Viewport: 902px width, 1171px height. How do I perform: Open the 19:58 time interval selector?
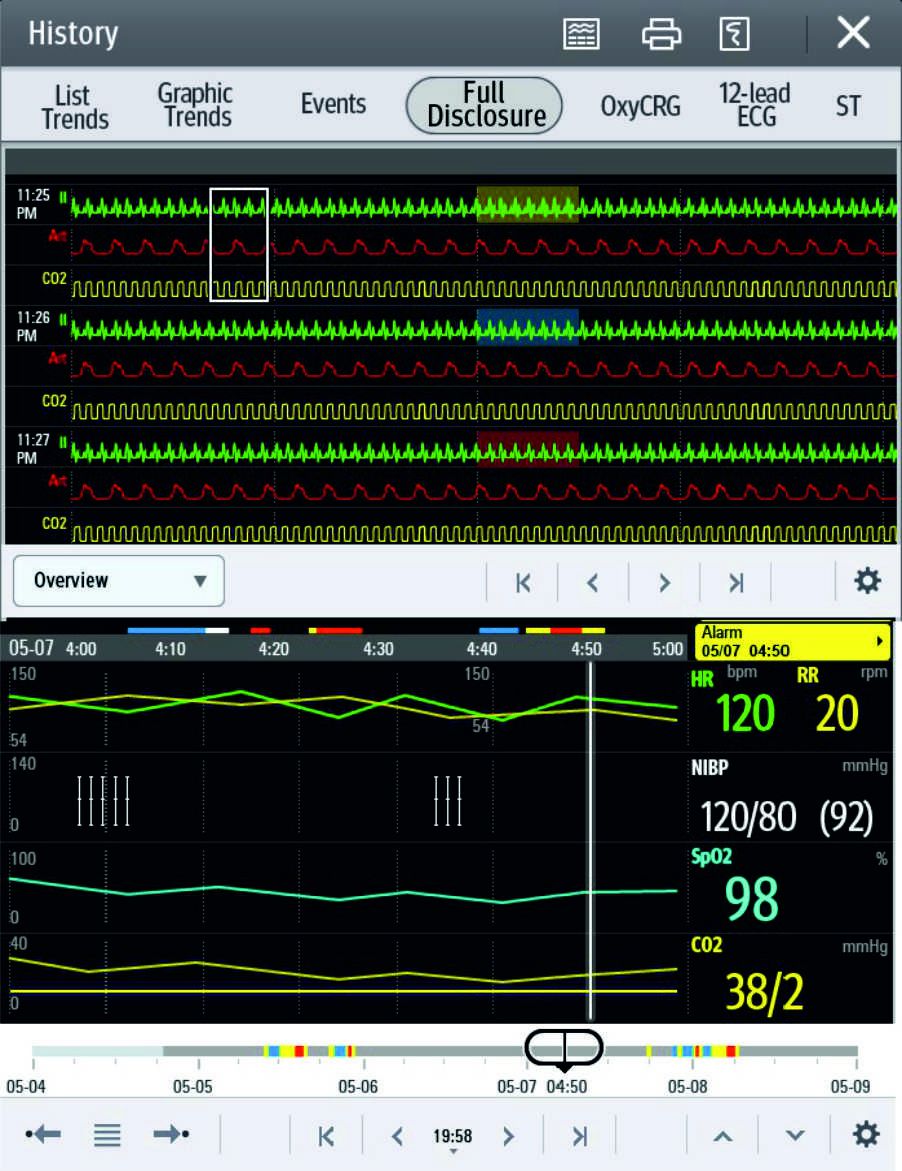[x=452, y=1136]
